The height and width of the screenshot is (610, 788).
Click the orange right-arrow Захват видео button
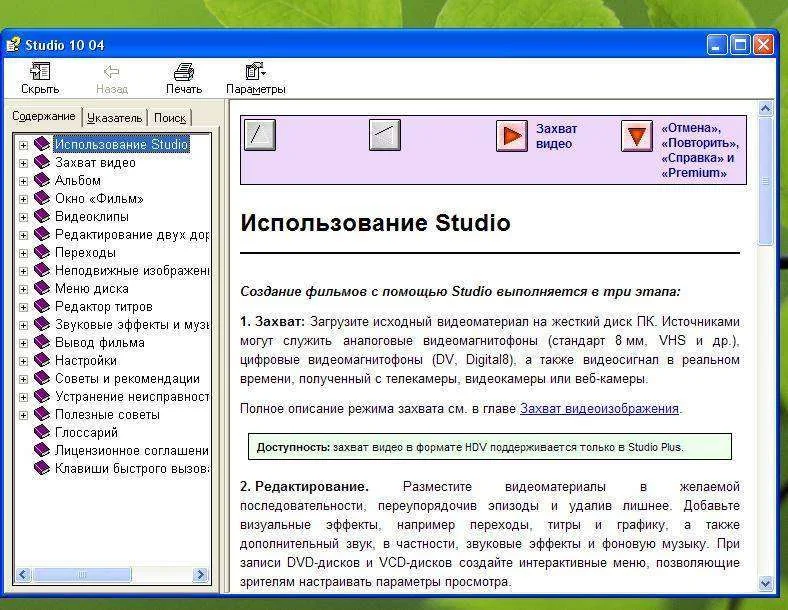click(x=512, y=136)
